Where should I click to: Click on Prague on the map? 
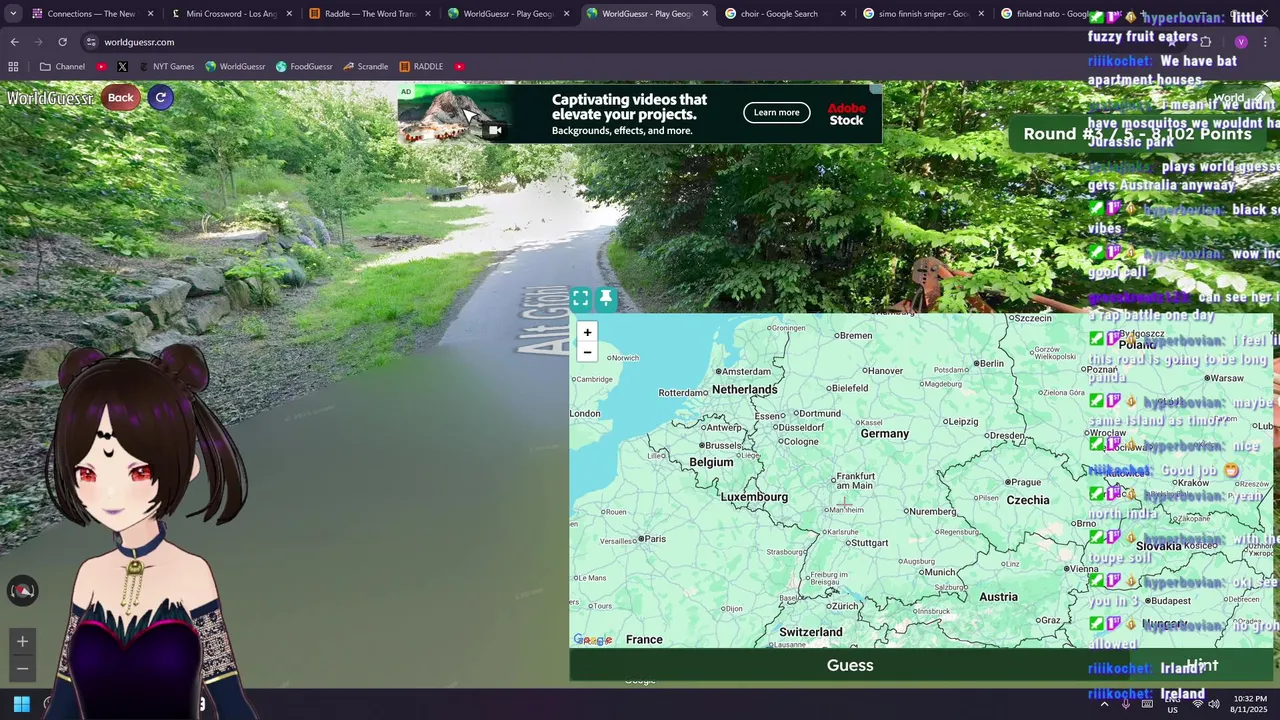pyautogui.click(x=1025, y=482)
